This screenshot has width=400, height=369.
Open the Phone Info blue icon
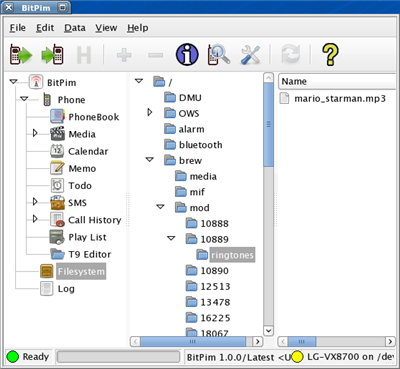187,54
